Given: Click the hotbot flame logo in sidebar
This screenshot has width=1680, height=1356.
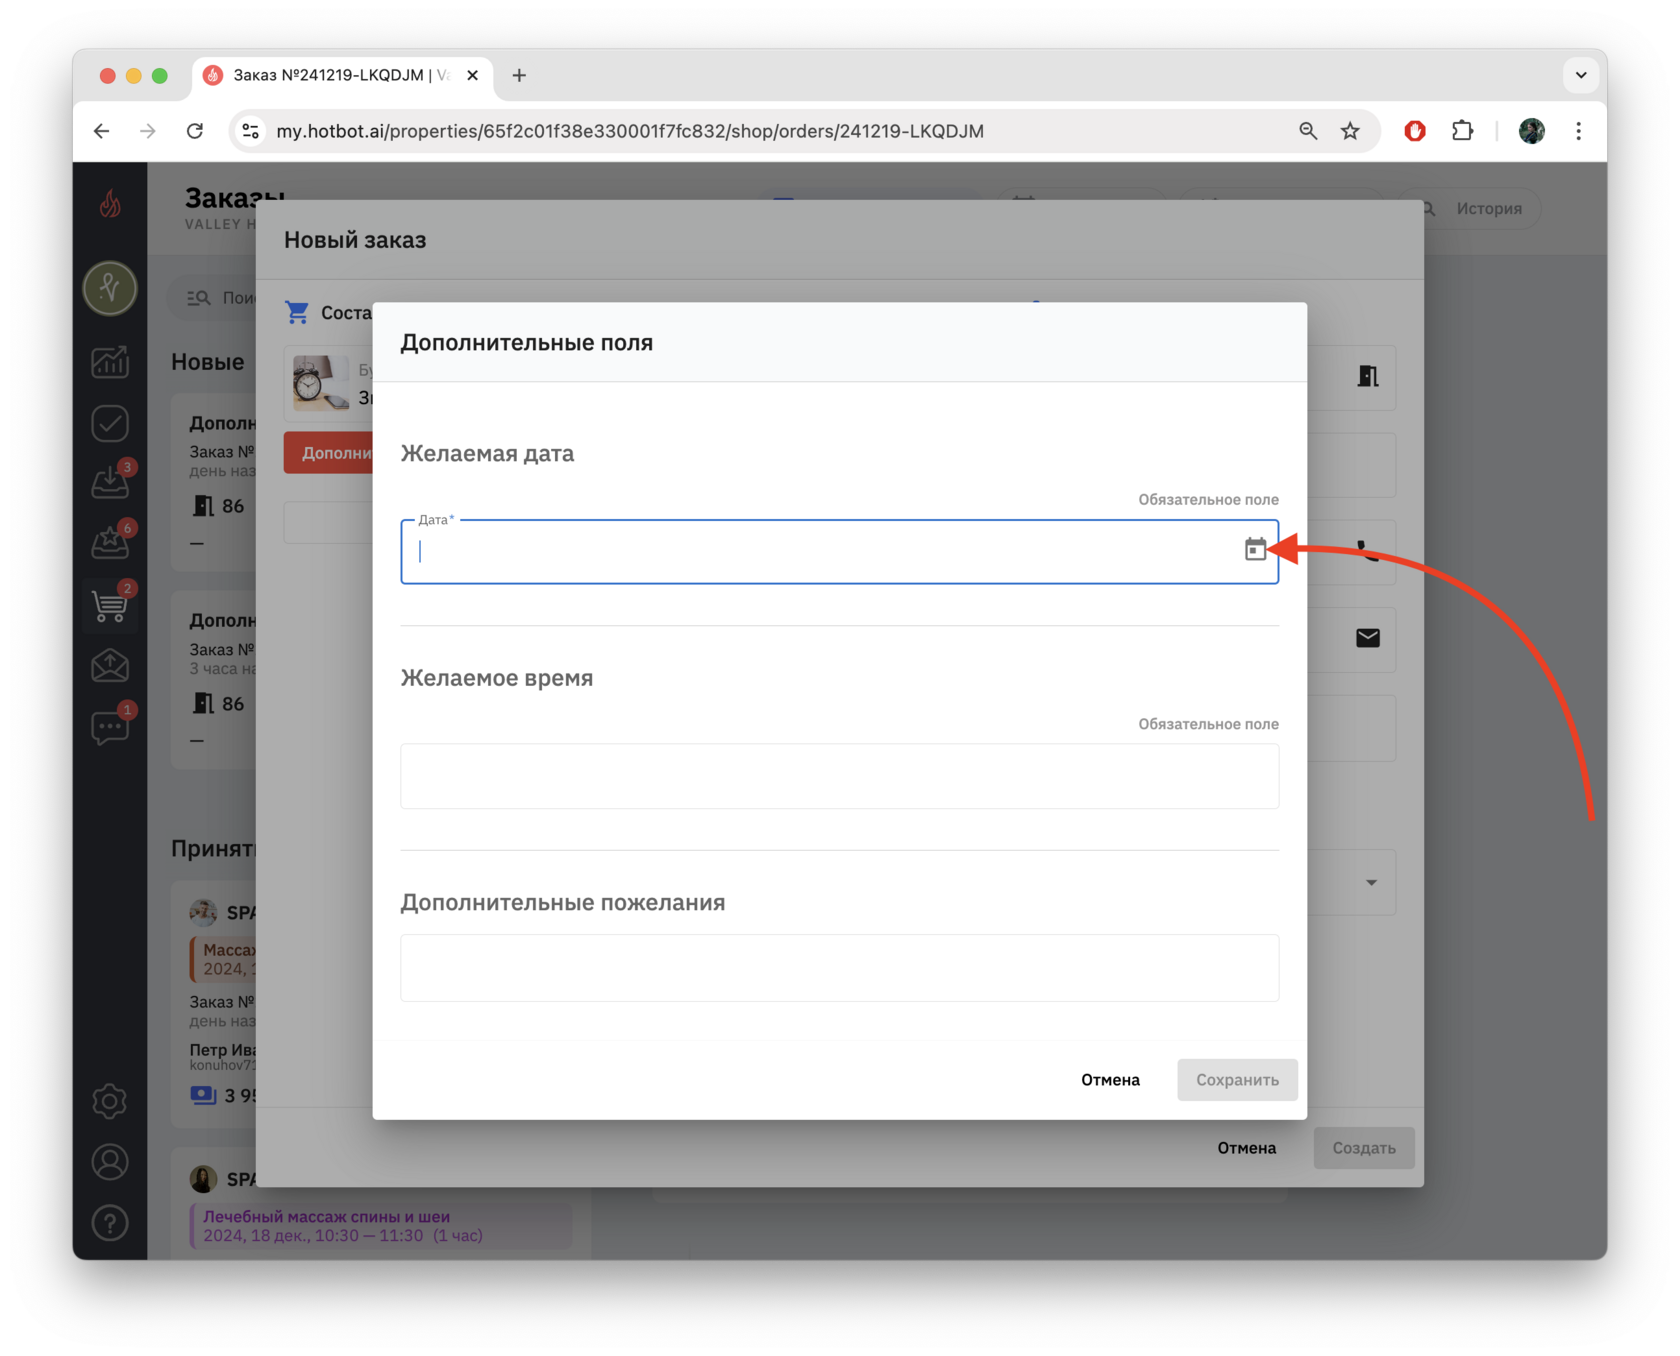Looking at the screenshot, I should click(x=110, y=204).
